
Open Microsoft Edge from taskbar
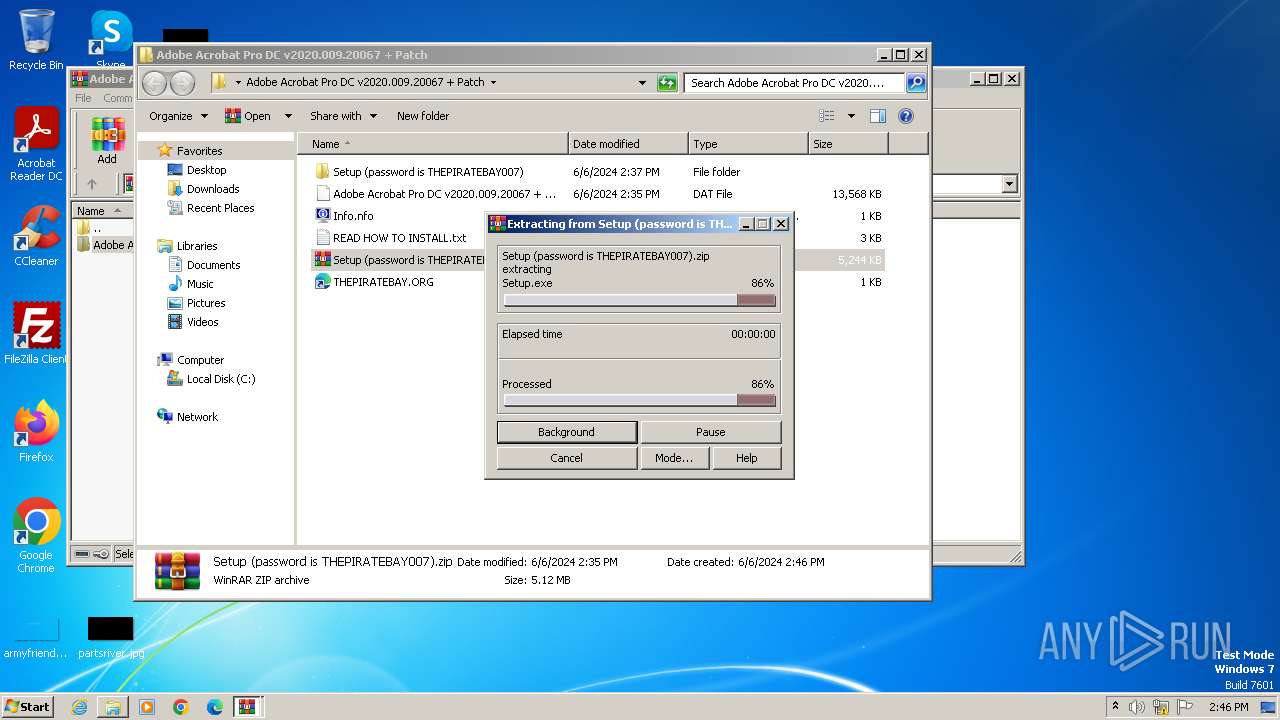coord(215,707)
